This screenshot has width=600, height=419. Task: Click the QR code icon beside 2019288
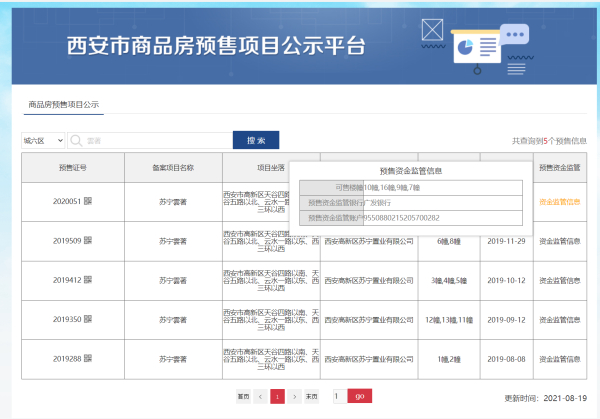point(88,359)
